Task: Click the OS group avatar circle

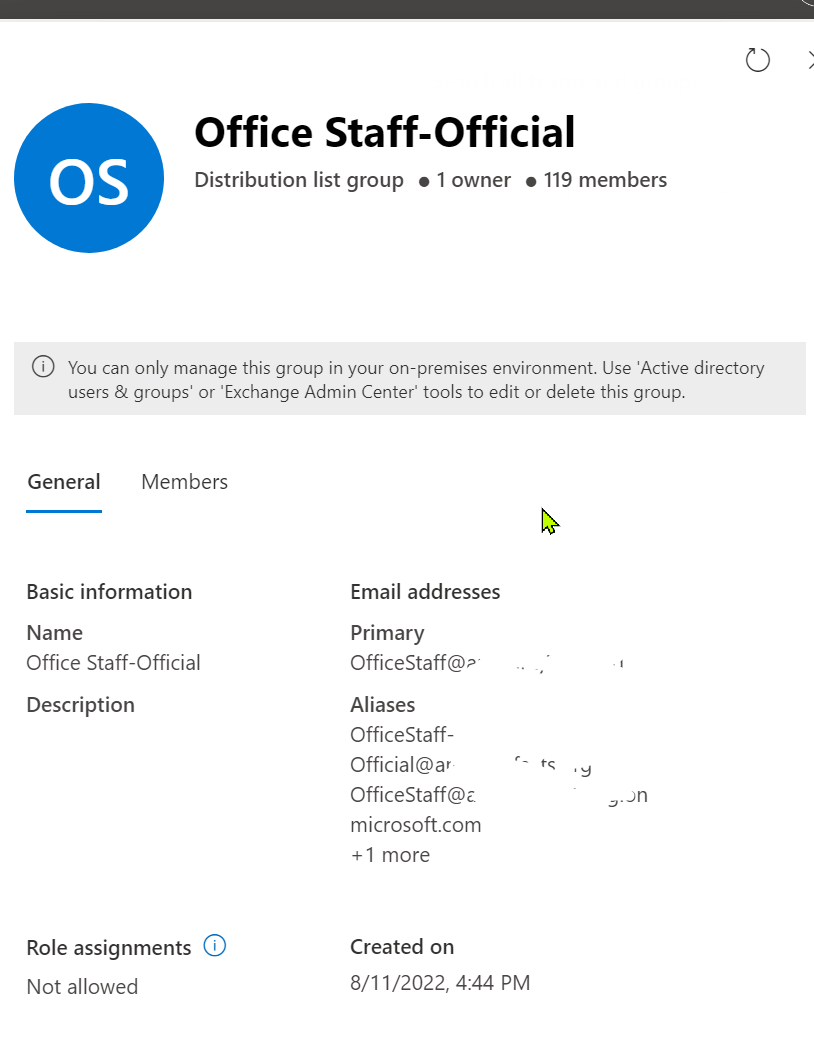Action: pos(89,177)
